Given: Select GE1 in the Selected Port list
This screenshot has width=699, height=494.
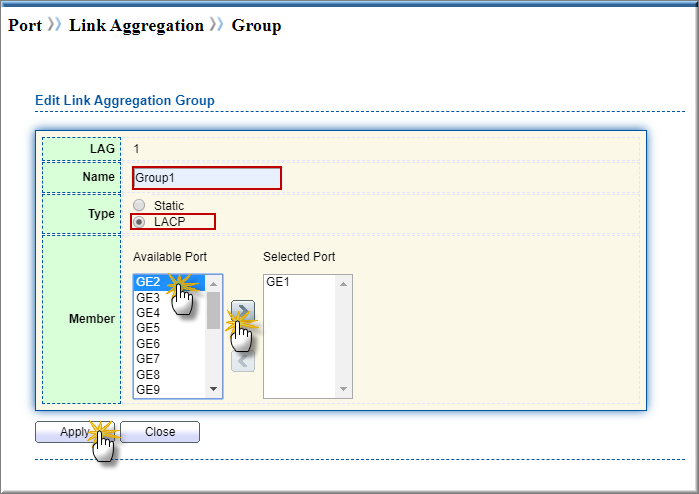Looking at the screenshot, I should (x=277, y=283).
